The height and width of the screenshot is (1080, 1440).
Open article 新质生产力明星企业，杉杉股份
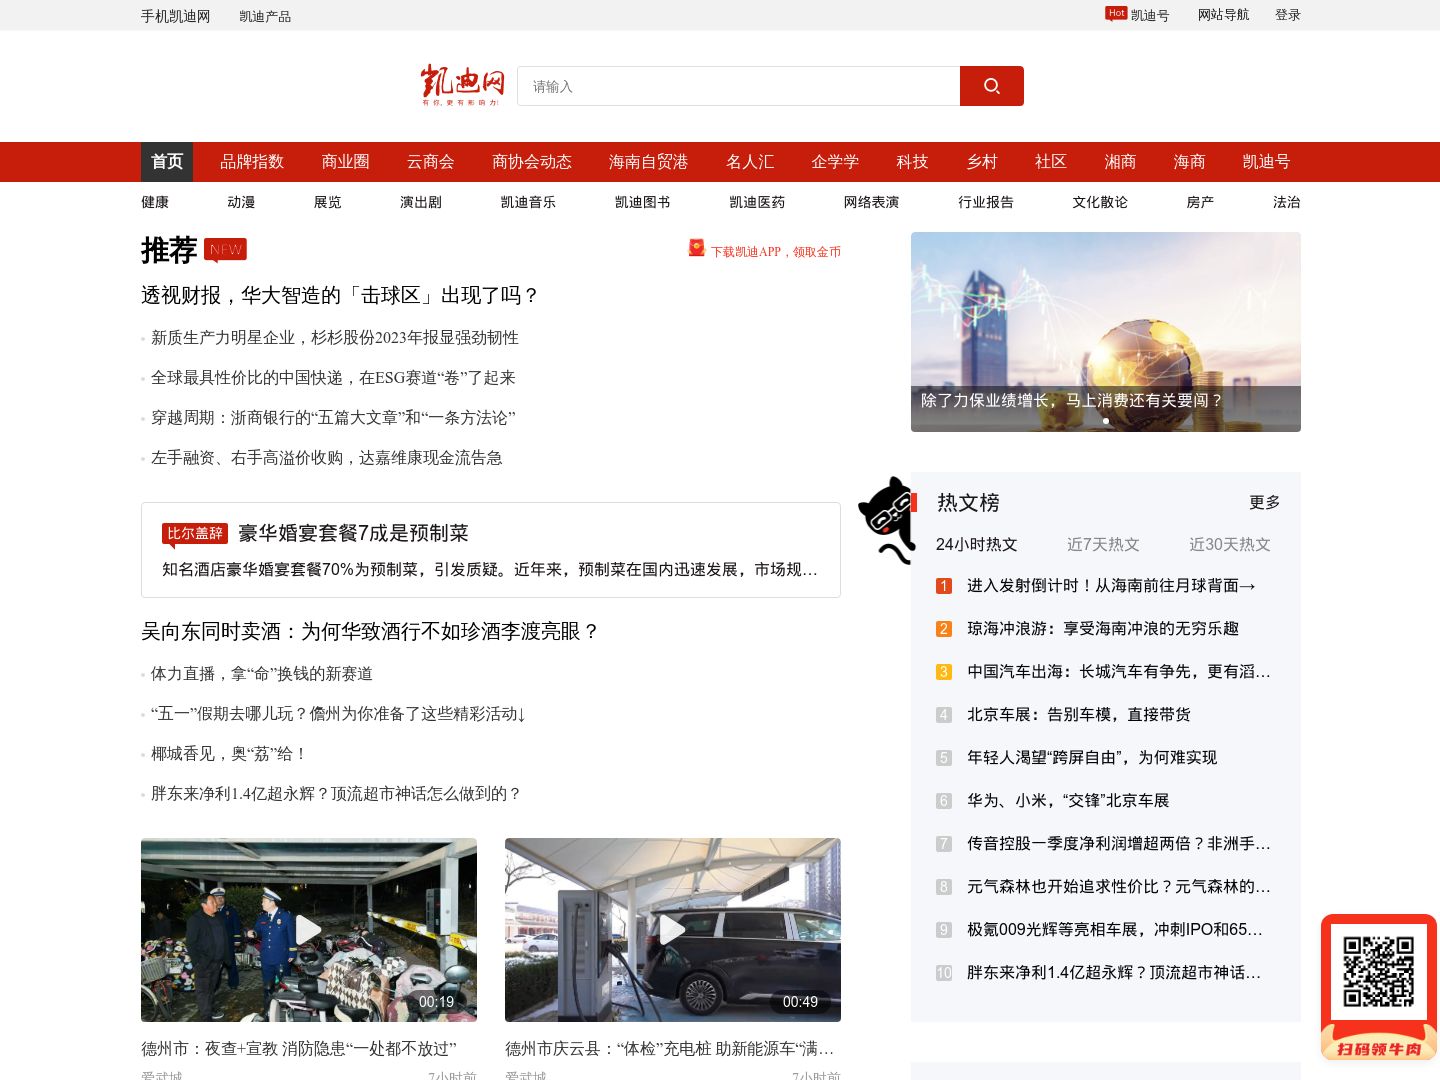pyautogui.click(x=335, y=338)
